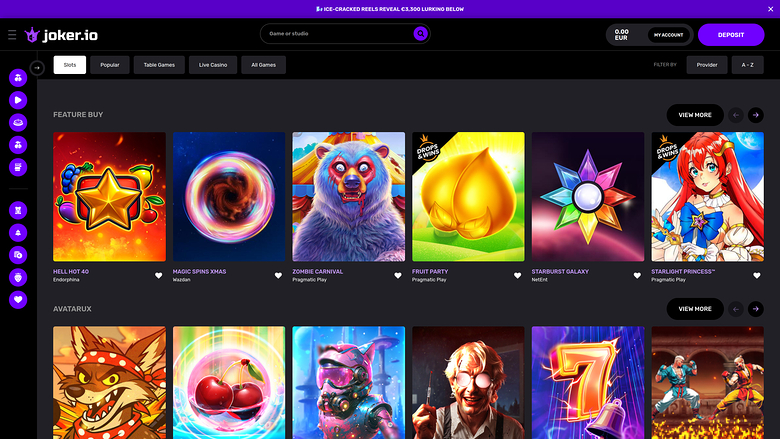Click the Game or studio search field
Viewport: 780px width, 439px height.
point(335,34)
